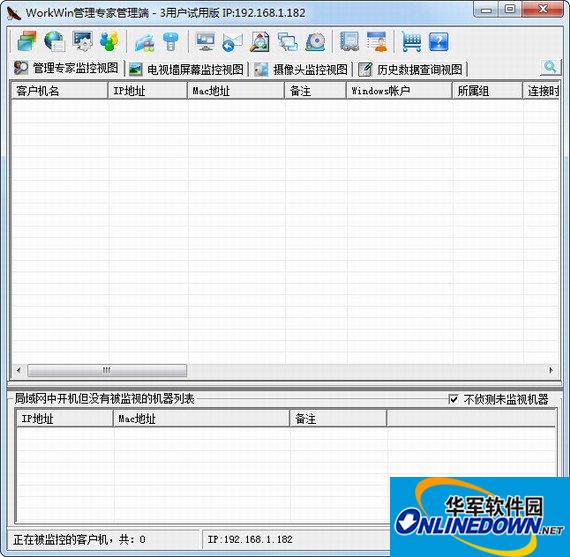Switch to 电视墙屏幕监控视图 tab

coord(186,69)
